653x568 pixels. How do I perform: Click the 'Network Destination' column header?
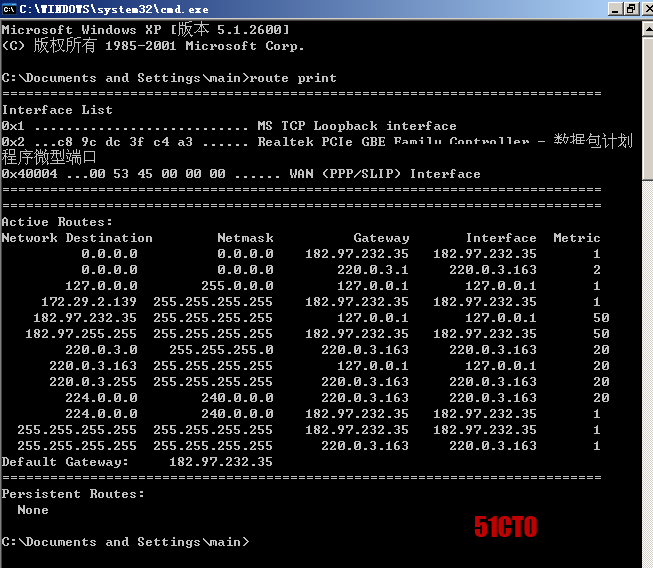(x=77, y=238)
